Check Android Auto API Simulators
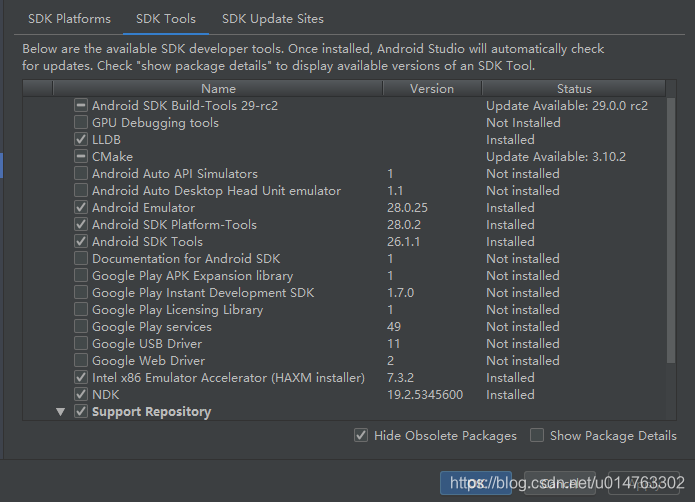 click(x=81, y=173)
